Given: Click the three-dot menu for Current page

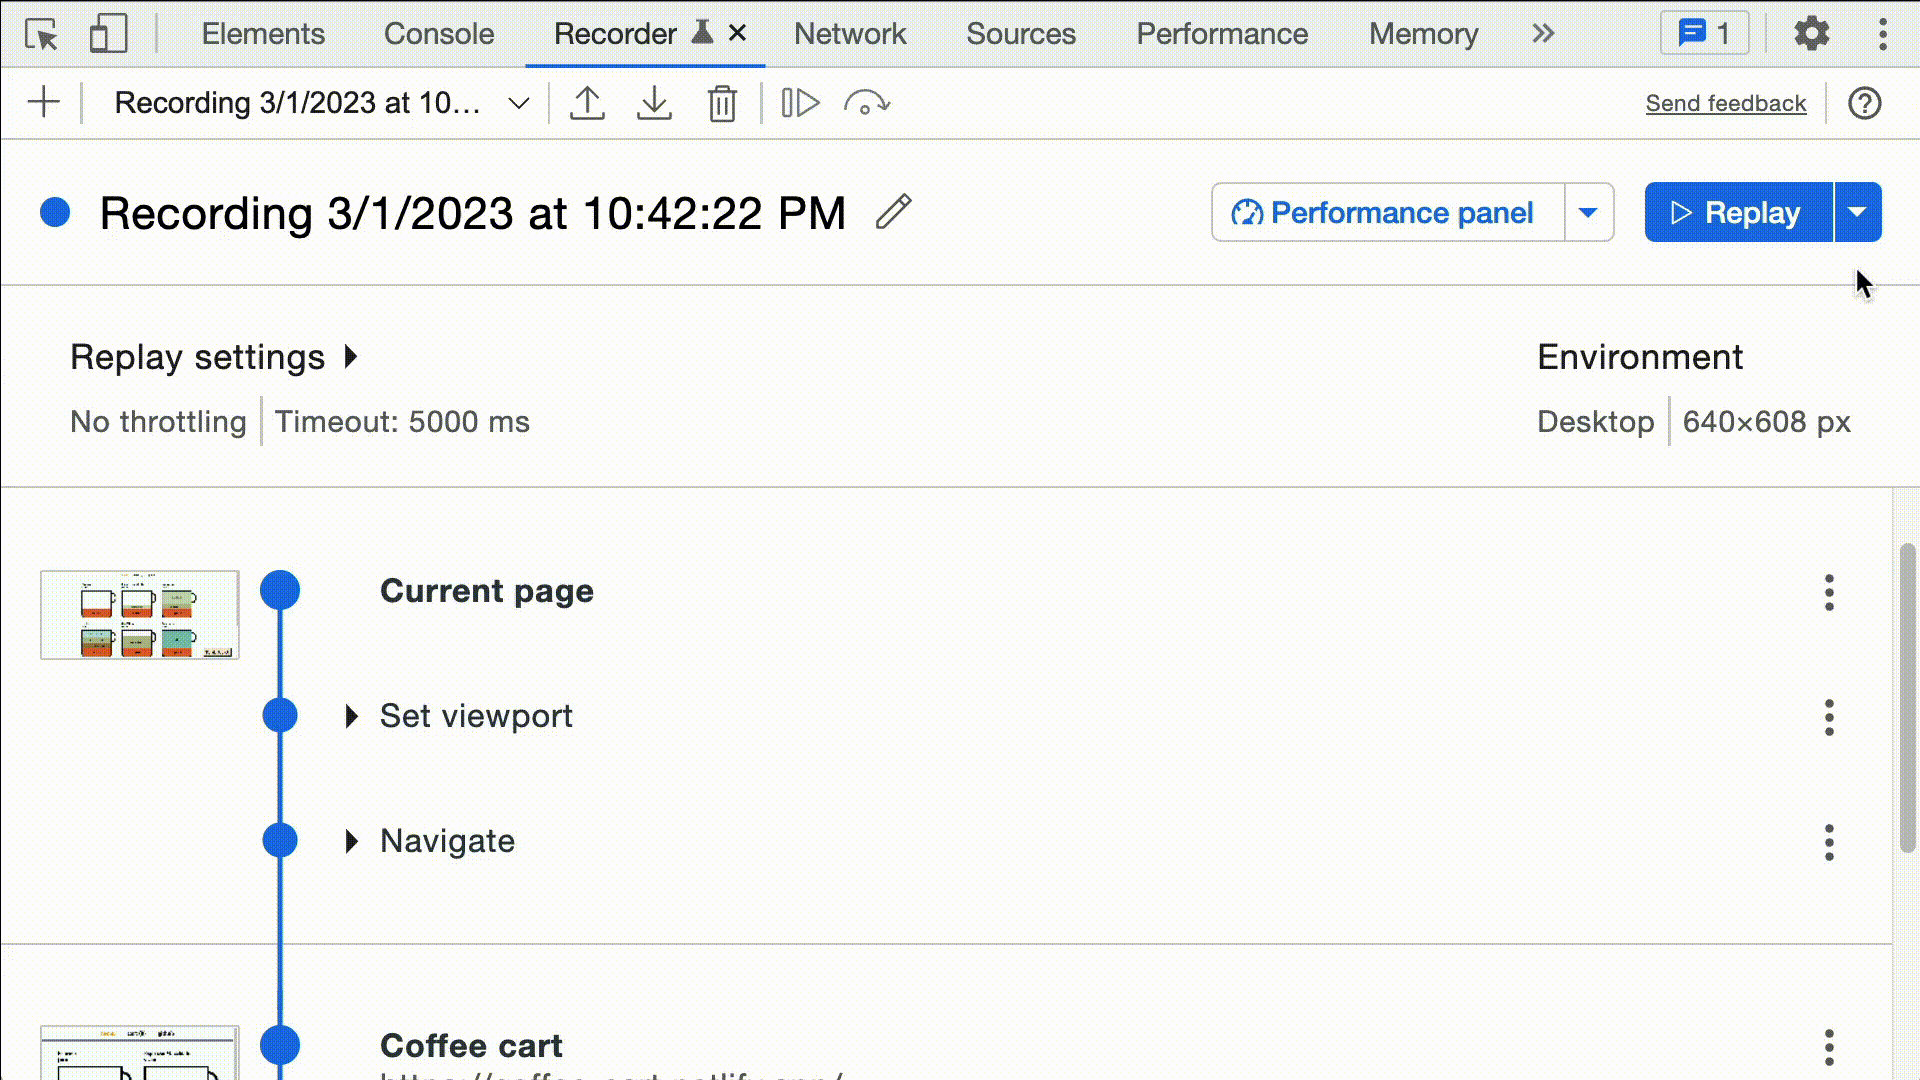Looking at the screenshot, I should coord(1830,589).
